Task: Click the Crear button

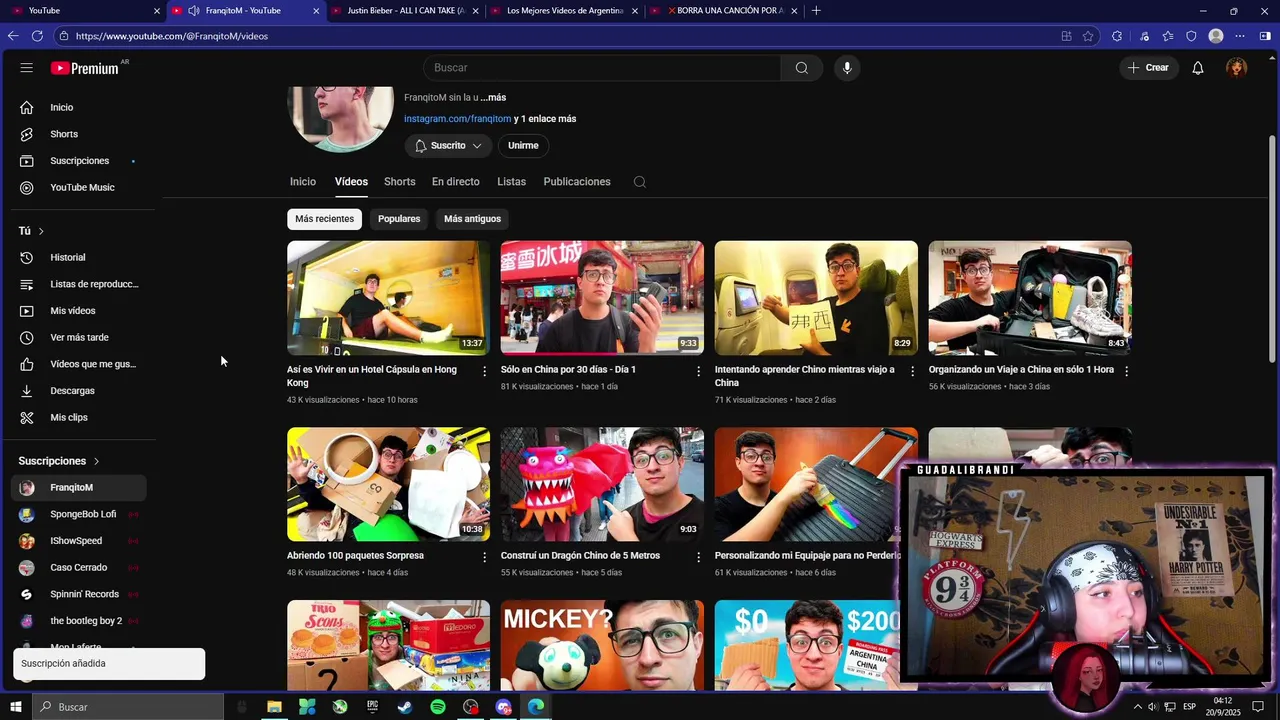Action: pos(1148,68)
